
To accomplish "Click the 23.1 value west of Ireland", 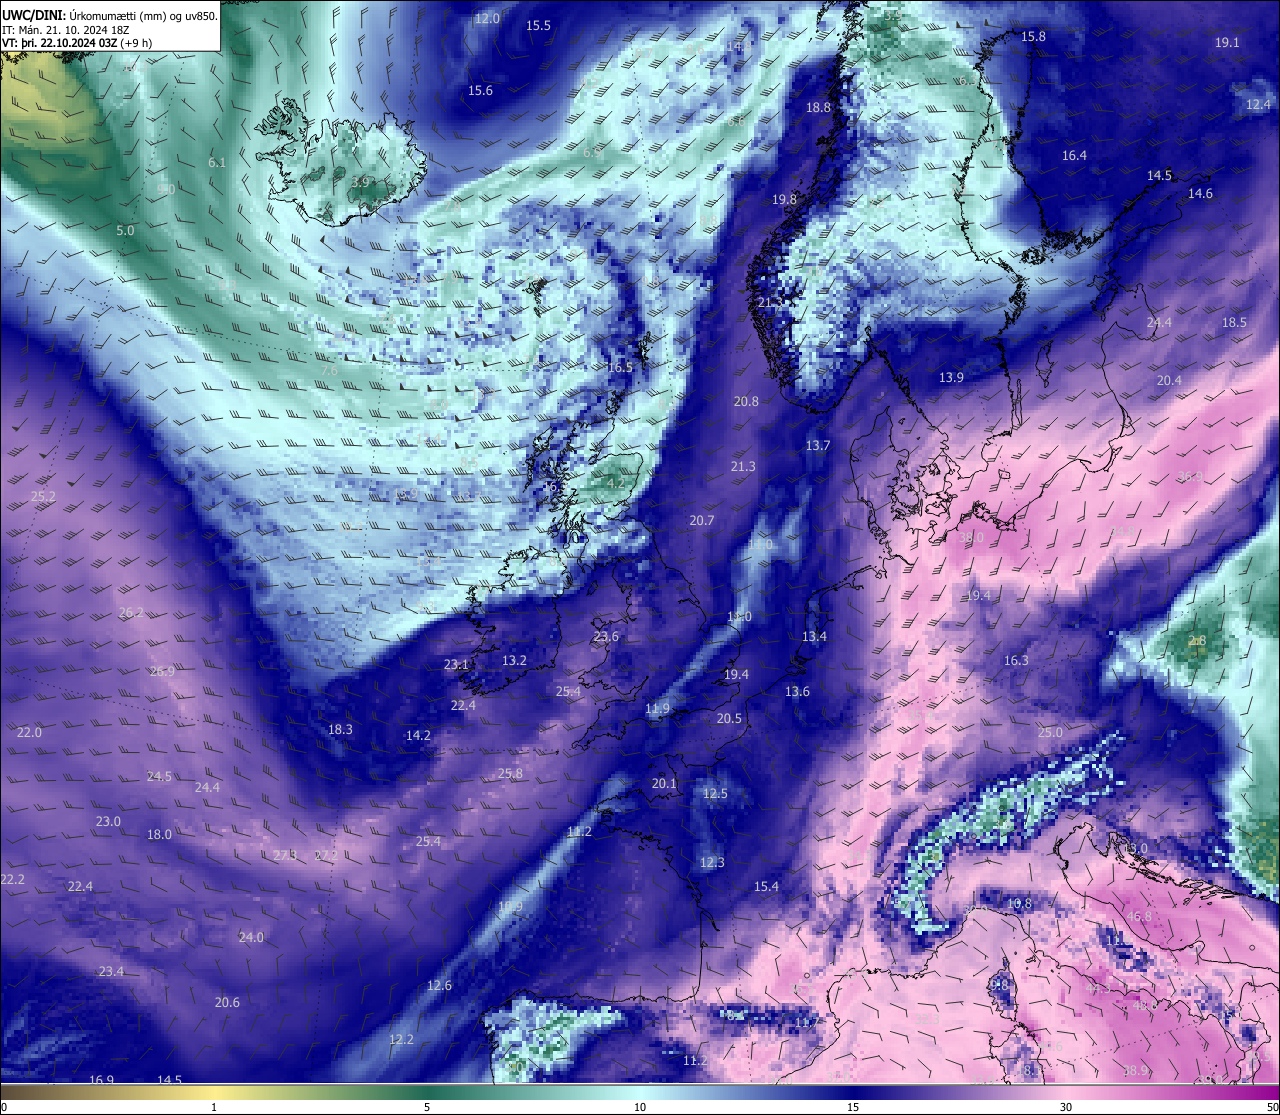I will (456, 664).
